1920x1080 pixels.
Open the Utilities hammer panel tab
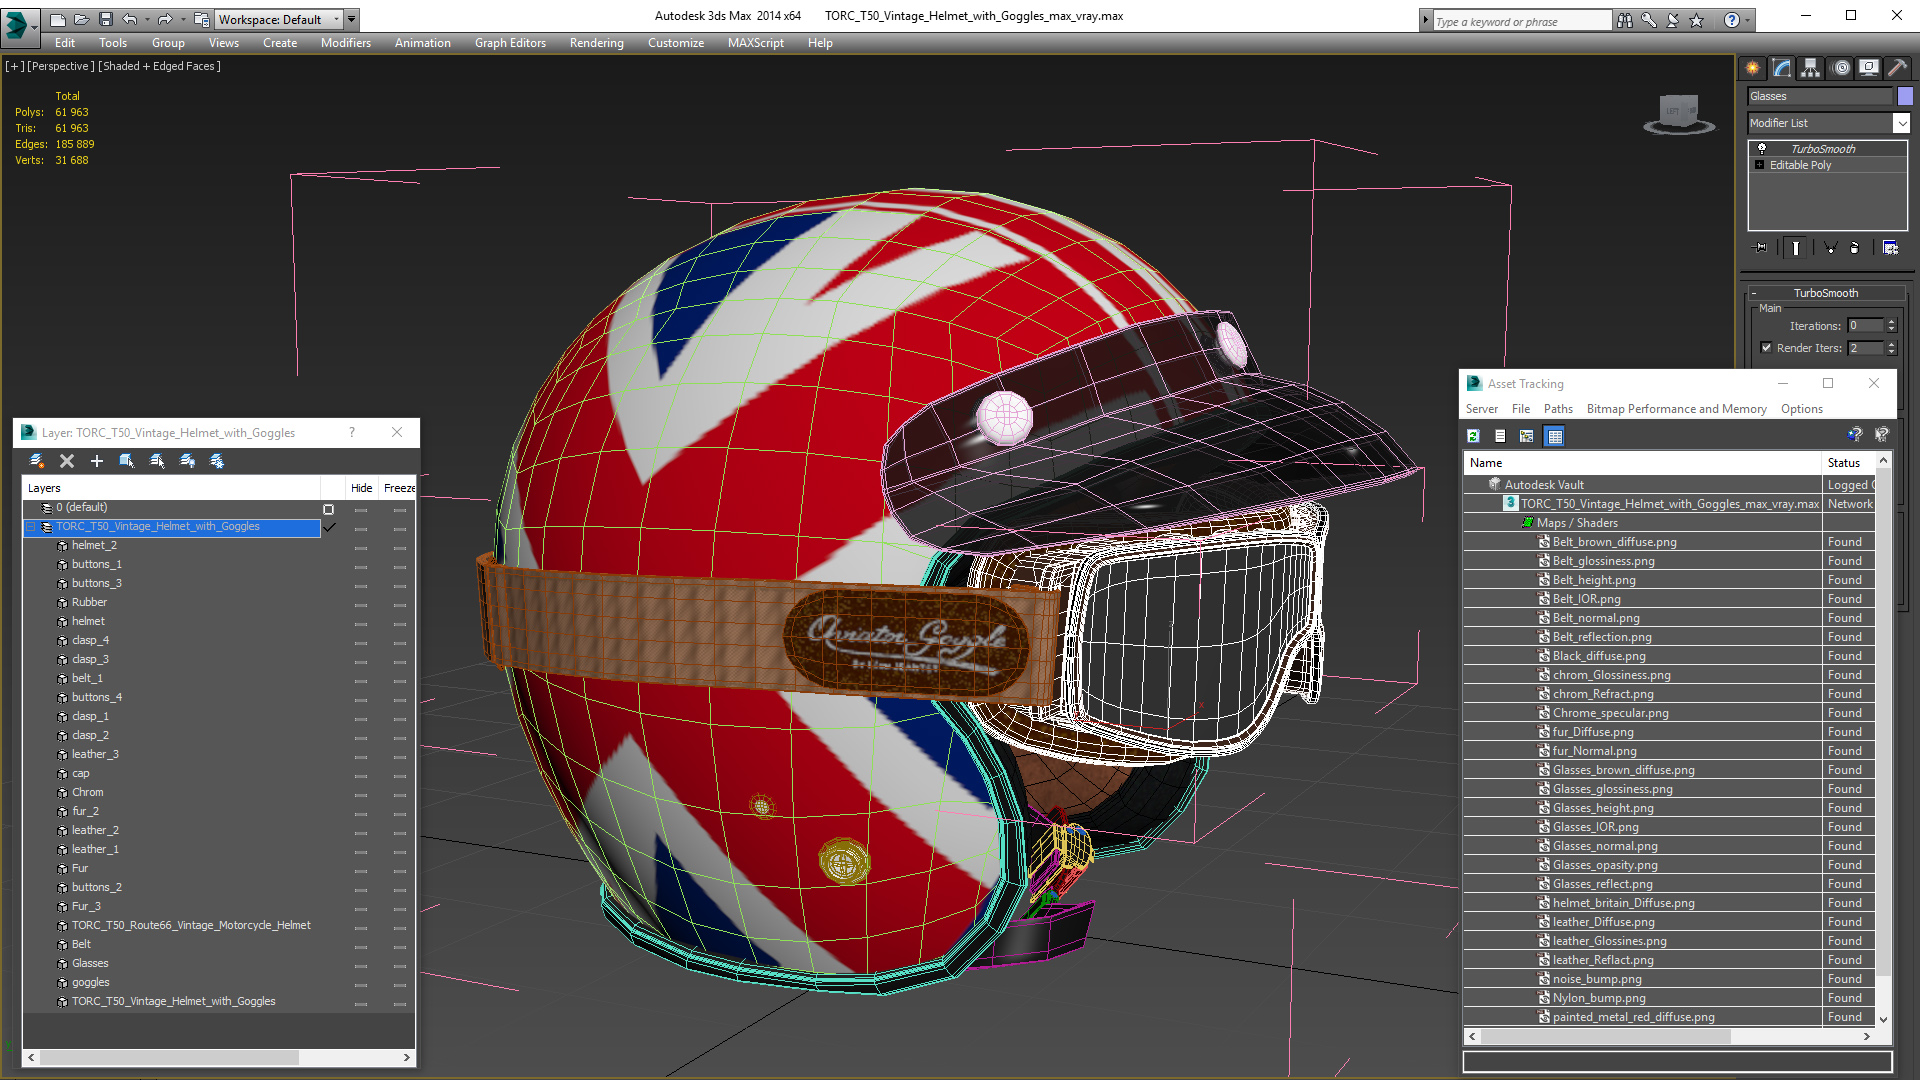(x=1897, y=68)
